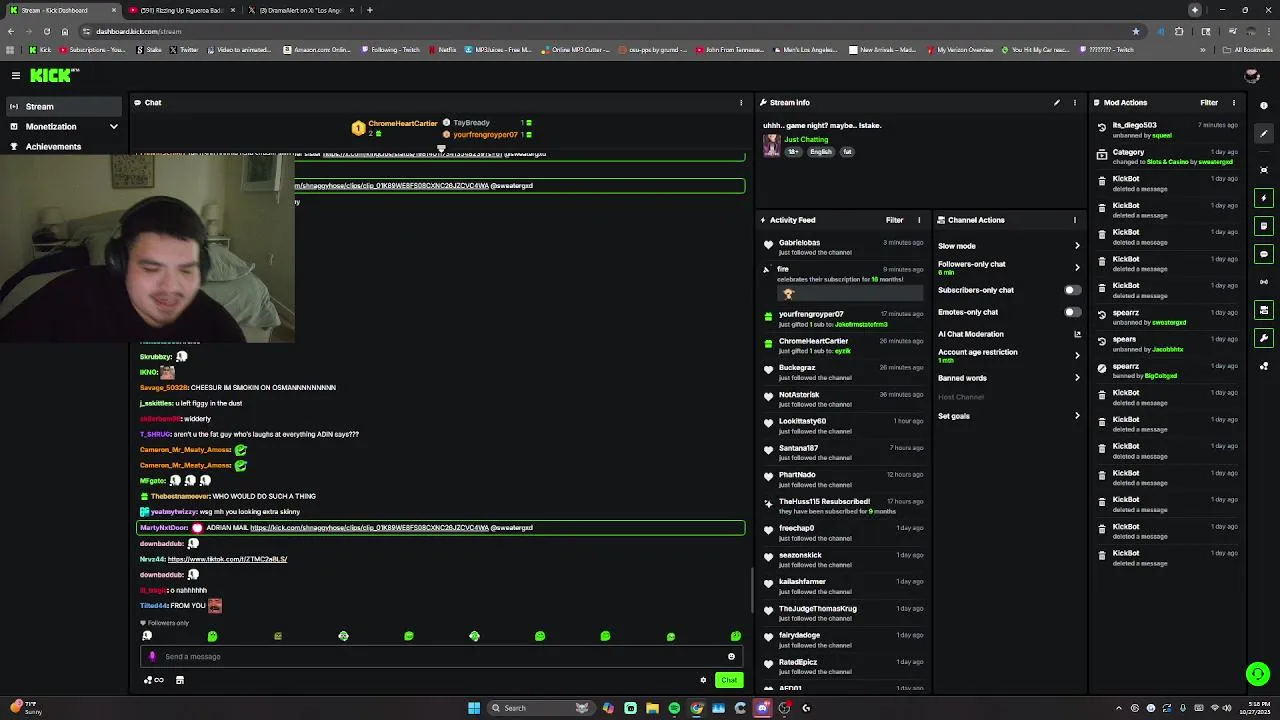Image resolution: width=1280 pixels, height=720 pixels.
Task: Open the ADRIAN MAIL clip link in chat
Action: tap(369, 528)
